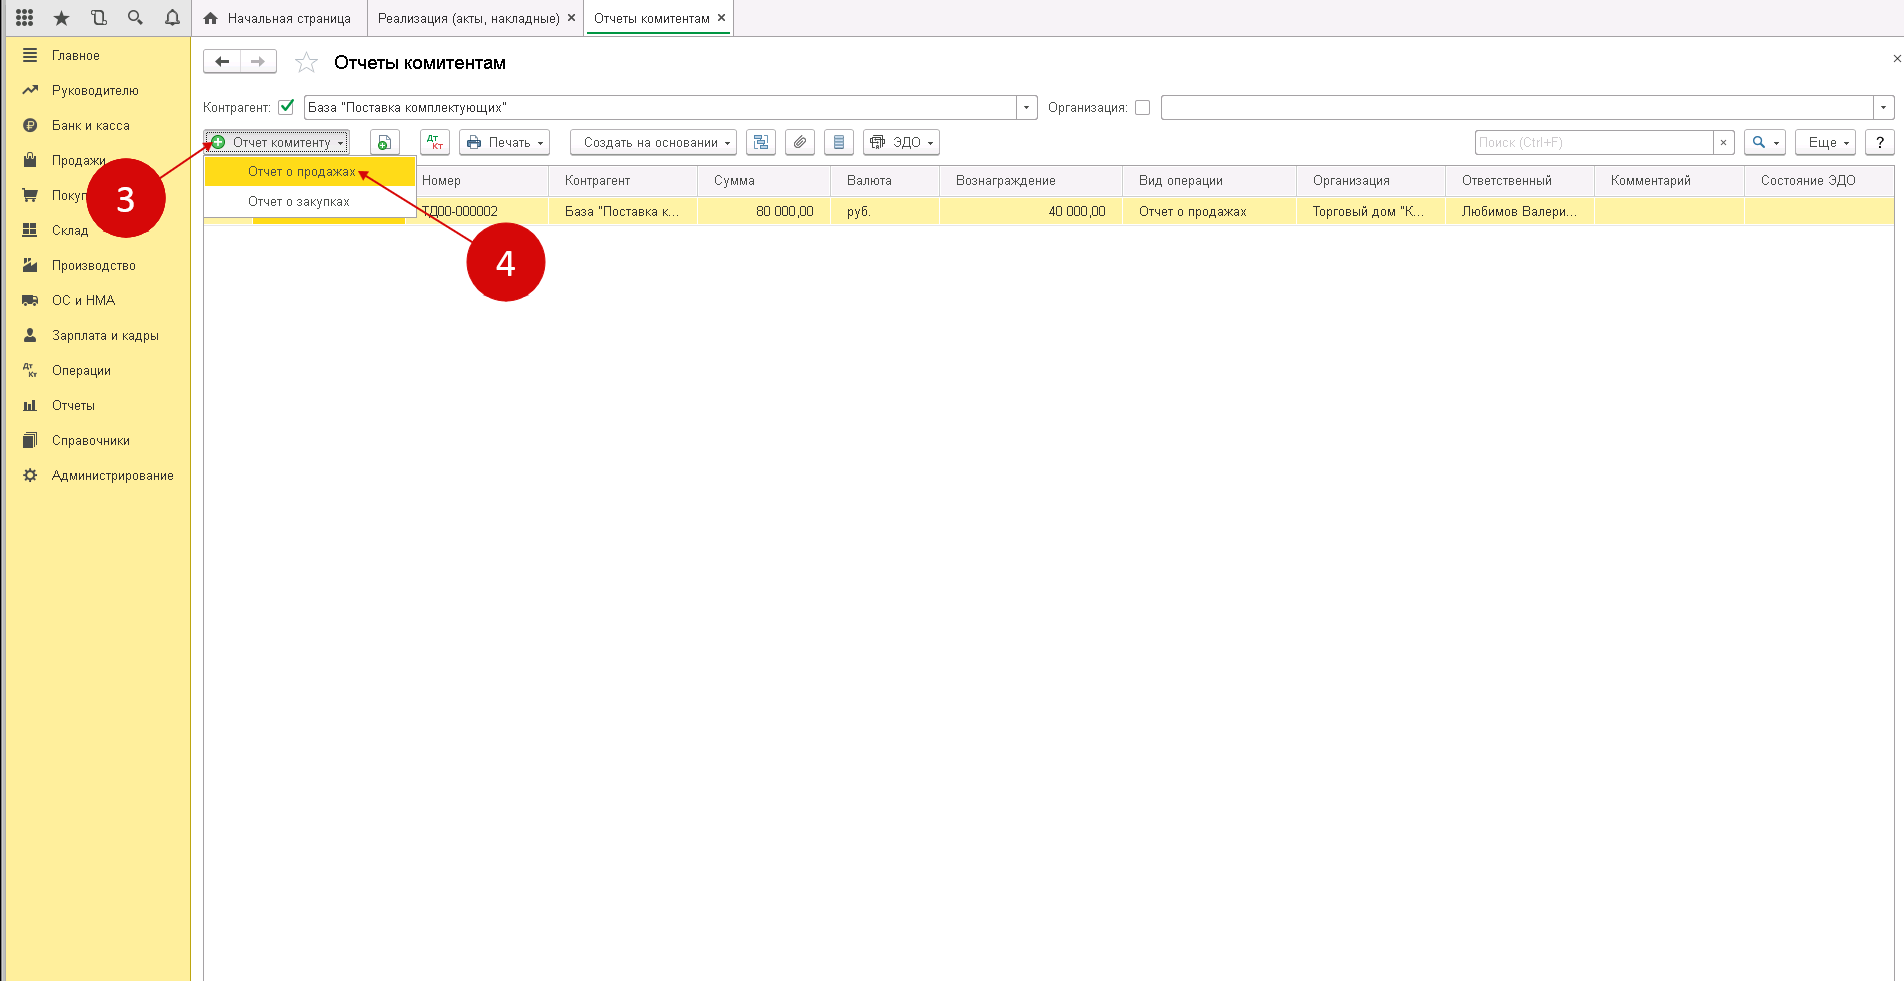
Task: Click the history icon in the top bar
Action: [98, 18]
